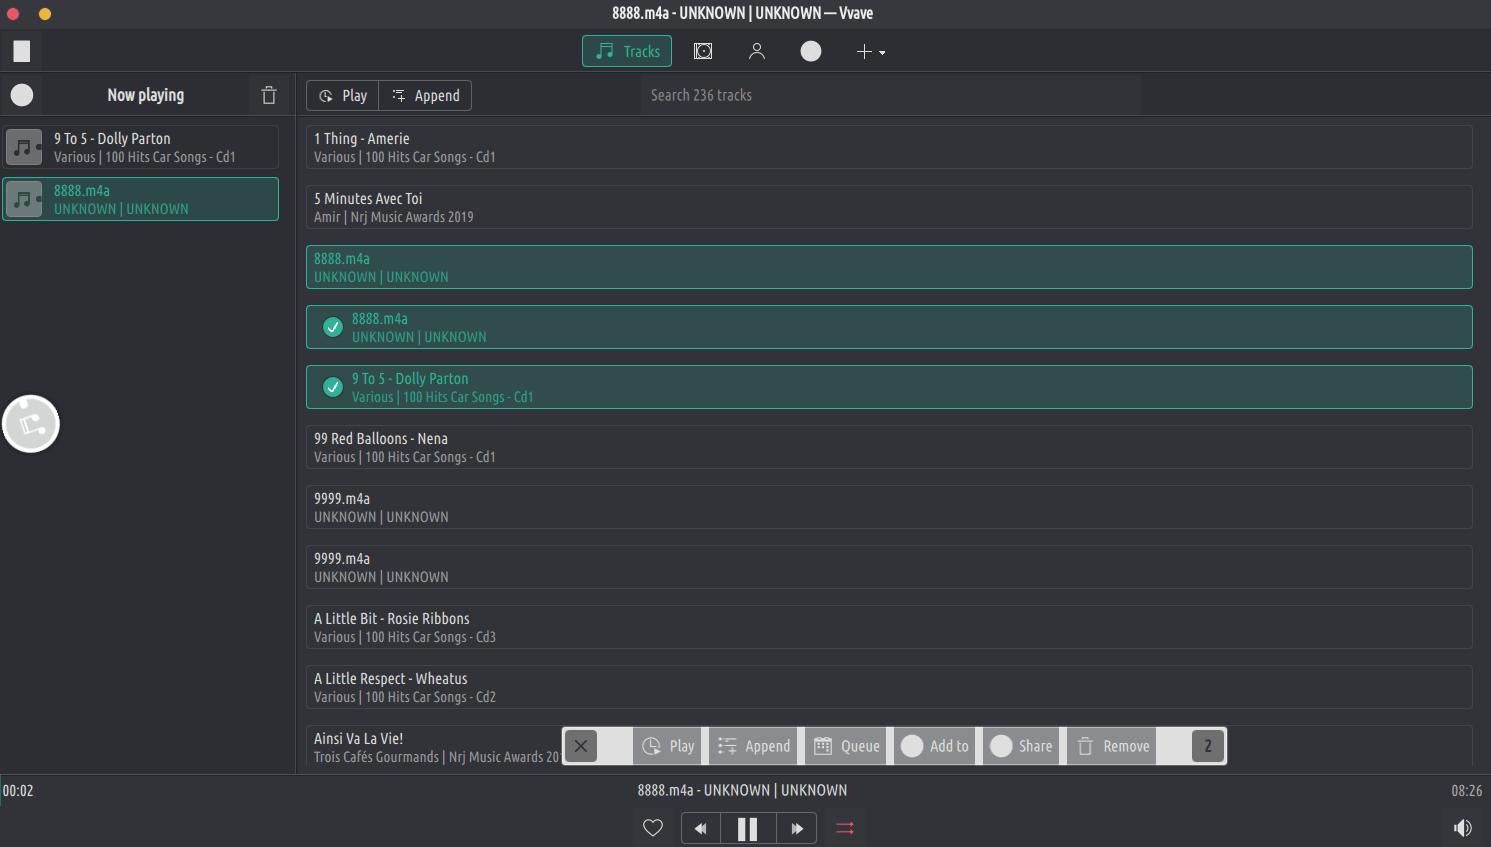Skip to the next track
Image resolution: width=1491 pixels, height=847 pixels.
tap(796, 828)
